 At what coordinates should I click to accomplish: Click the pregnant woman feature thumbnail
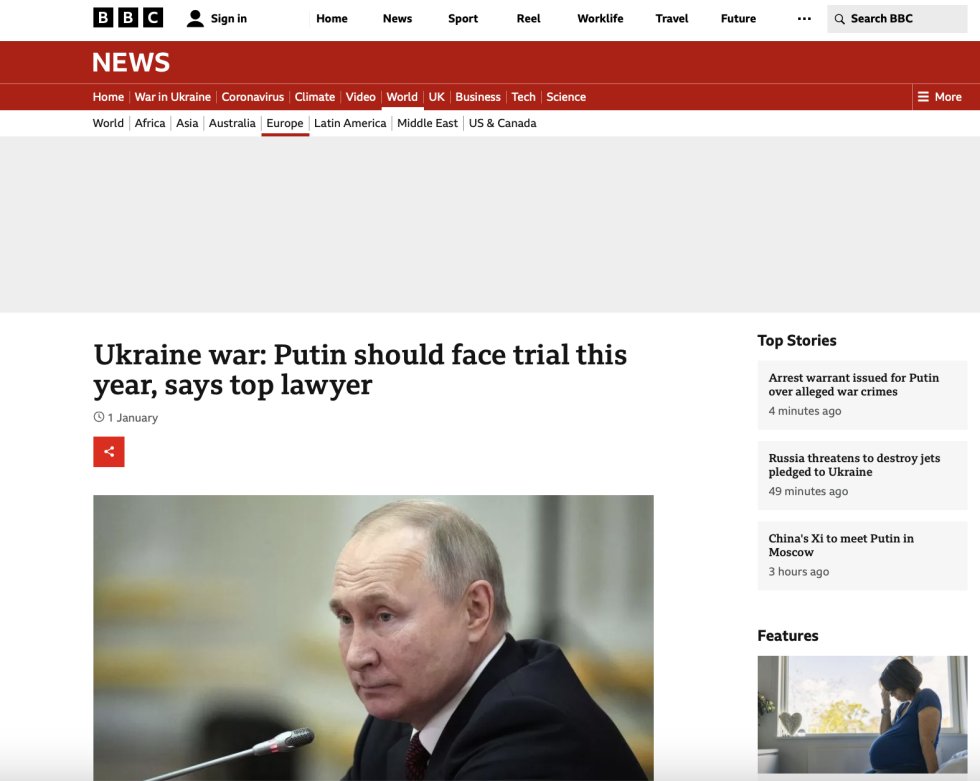862,715
